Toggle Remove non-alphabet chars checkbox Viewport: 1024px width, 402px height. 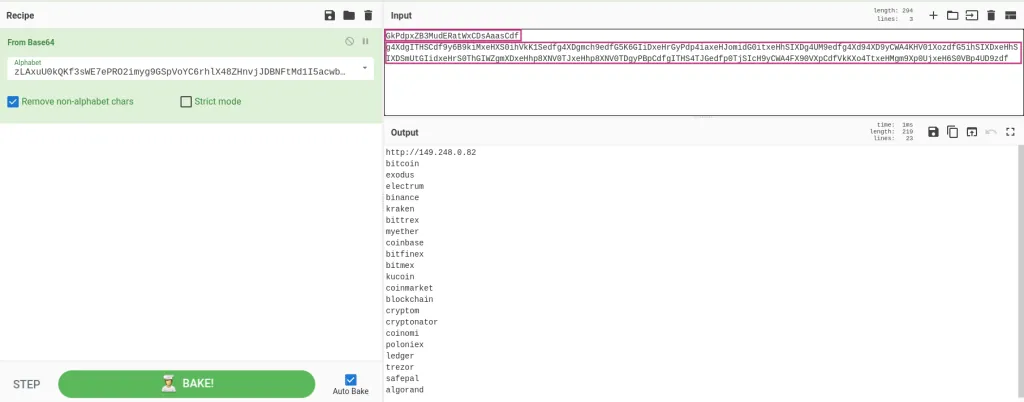coord(12,102)
